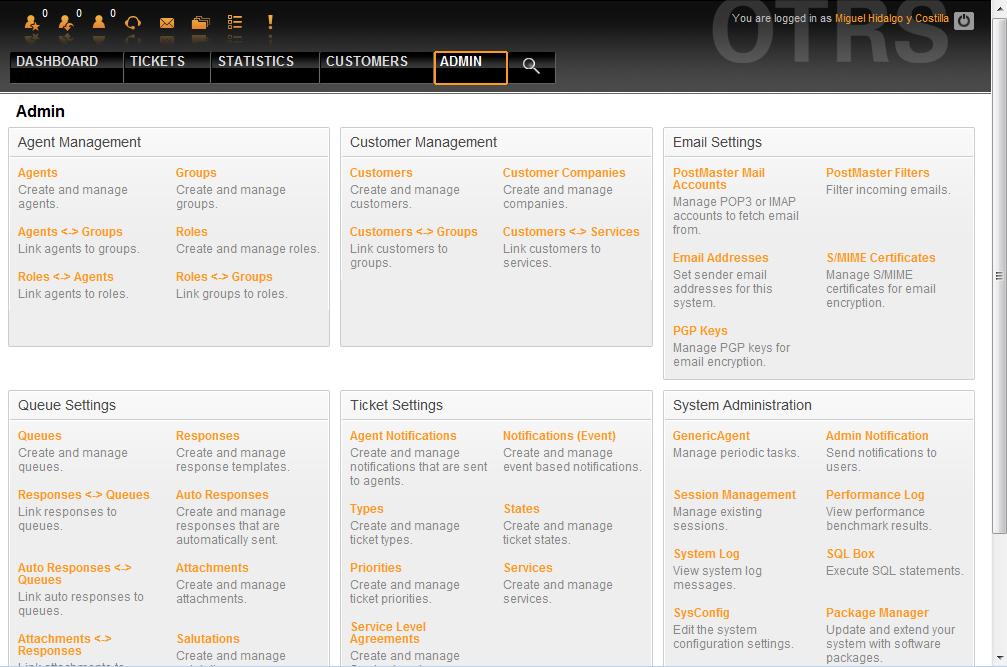Click the envelope email ticket icon
Image resolution: width=1007 pixels, height=667 pixels.
(x=167, y=22)
